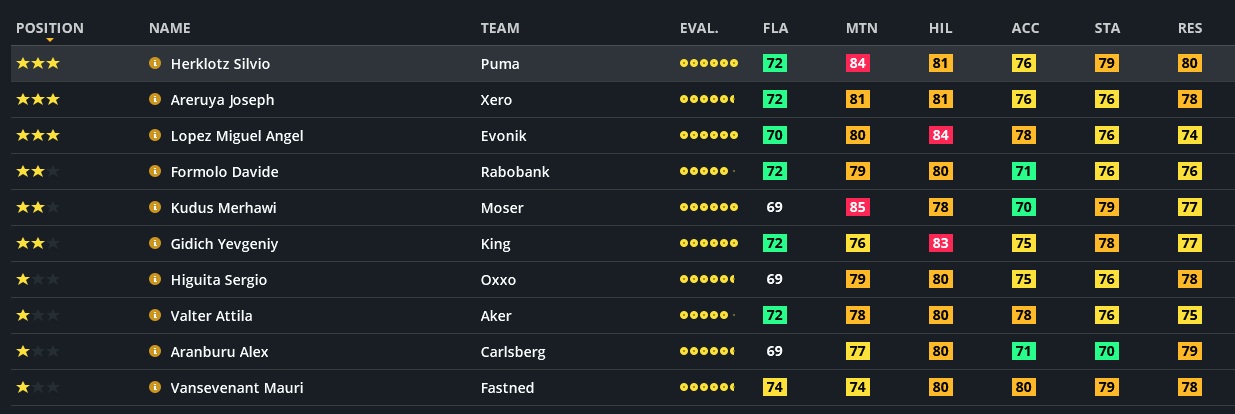Screen dimensions: 1235x414
Task: Open Formolo Davide's info icon
Action: (155, 172)
